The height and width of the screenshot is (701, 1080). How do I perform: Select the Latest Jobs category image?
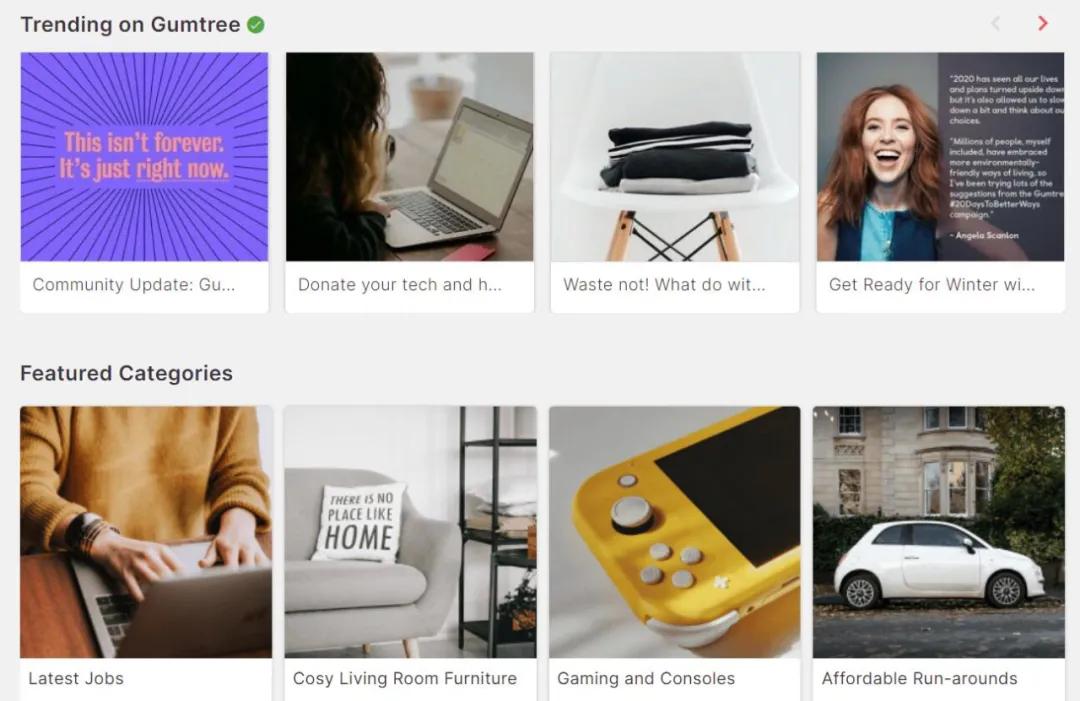[146, 532]
